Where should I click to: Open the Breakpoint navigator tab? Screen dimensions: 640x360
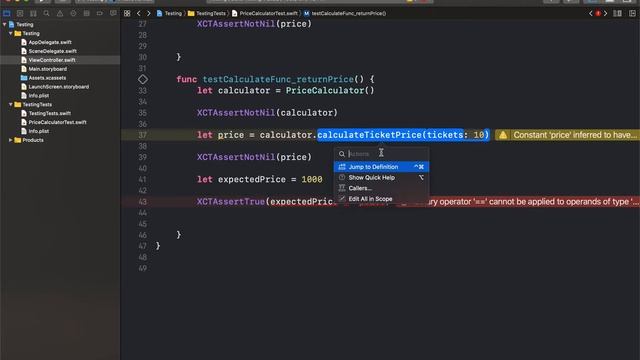coord(100,13)
